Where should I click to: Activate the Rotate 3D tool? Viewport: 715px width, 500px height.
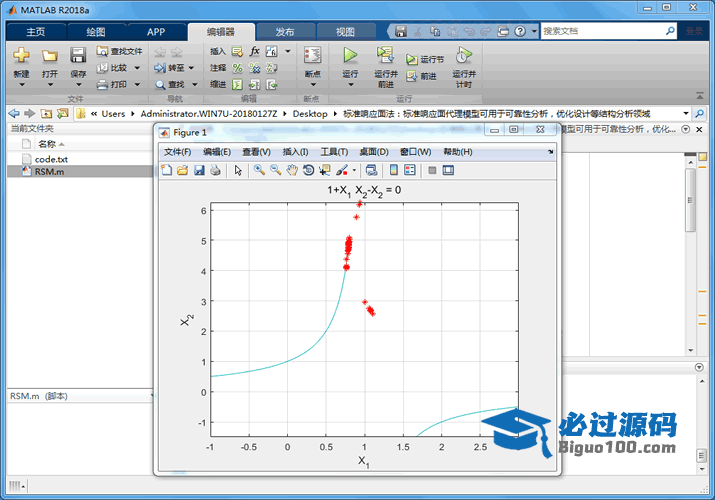[x=308, y=170]
